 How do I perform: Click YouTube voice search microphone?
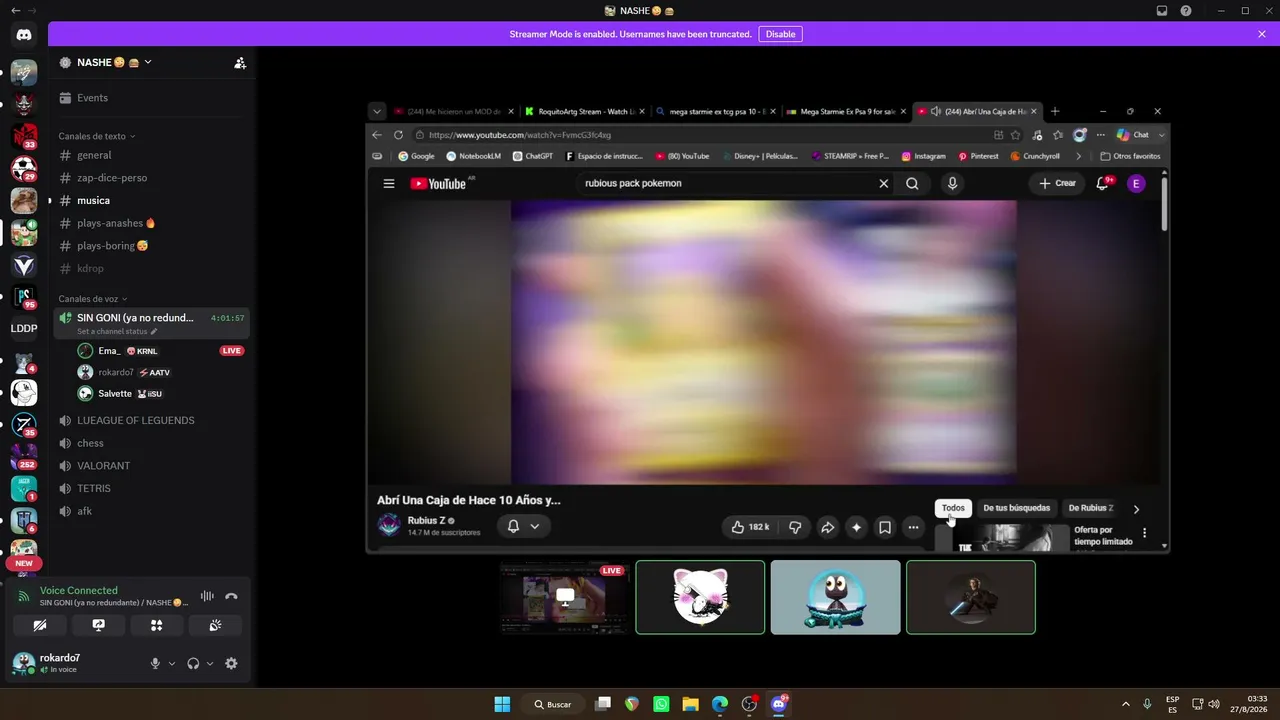click(x=952, y=183)
